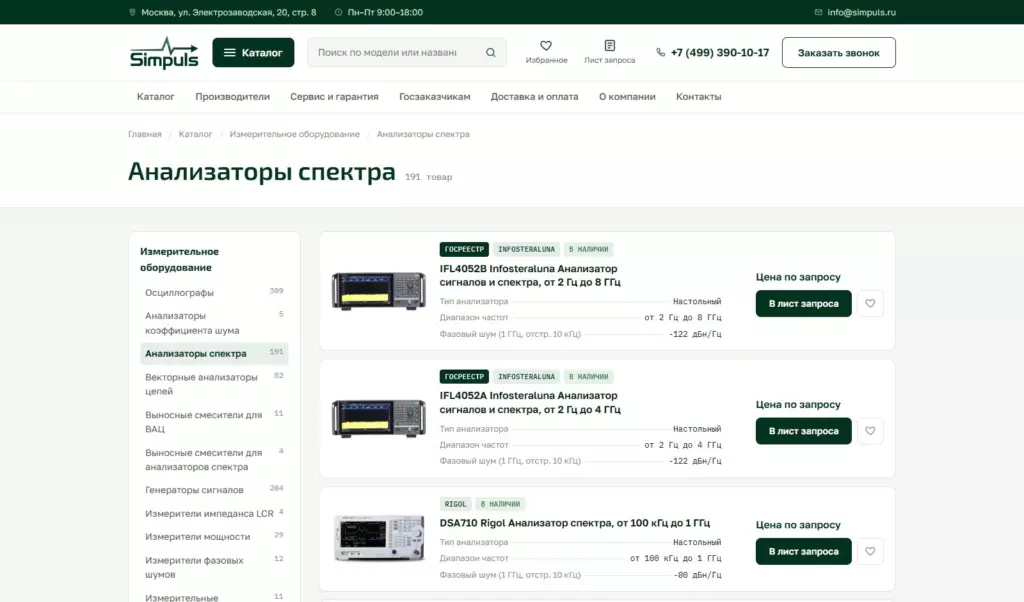Go to Измерительное оборудование breadcrumb
Viewport: 1024px width, 602px height.
tap(295, 134)
